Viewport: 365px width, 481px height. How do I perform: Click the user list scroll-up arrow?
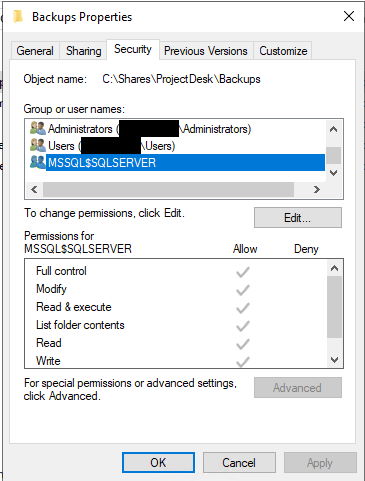[x=333, y=129]
